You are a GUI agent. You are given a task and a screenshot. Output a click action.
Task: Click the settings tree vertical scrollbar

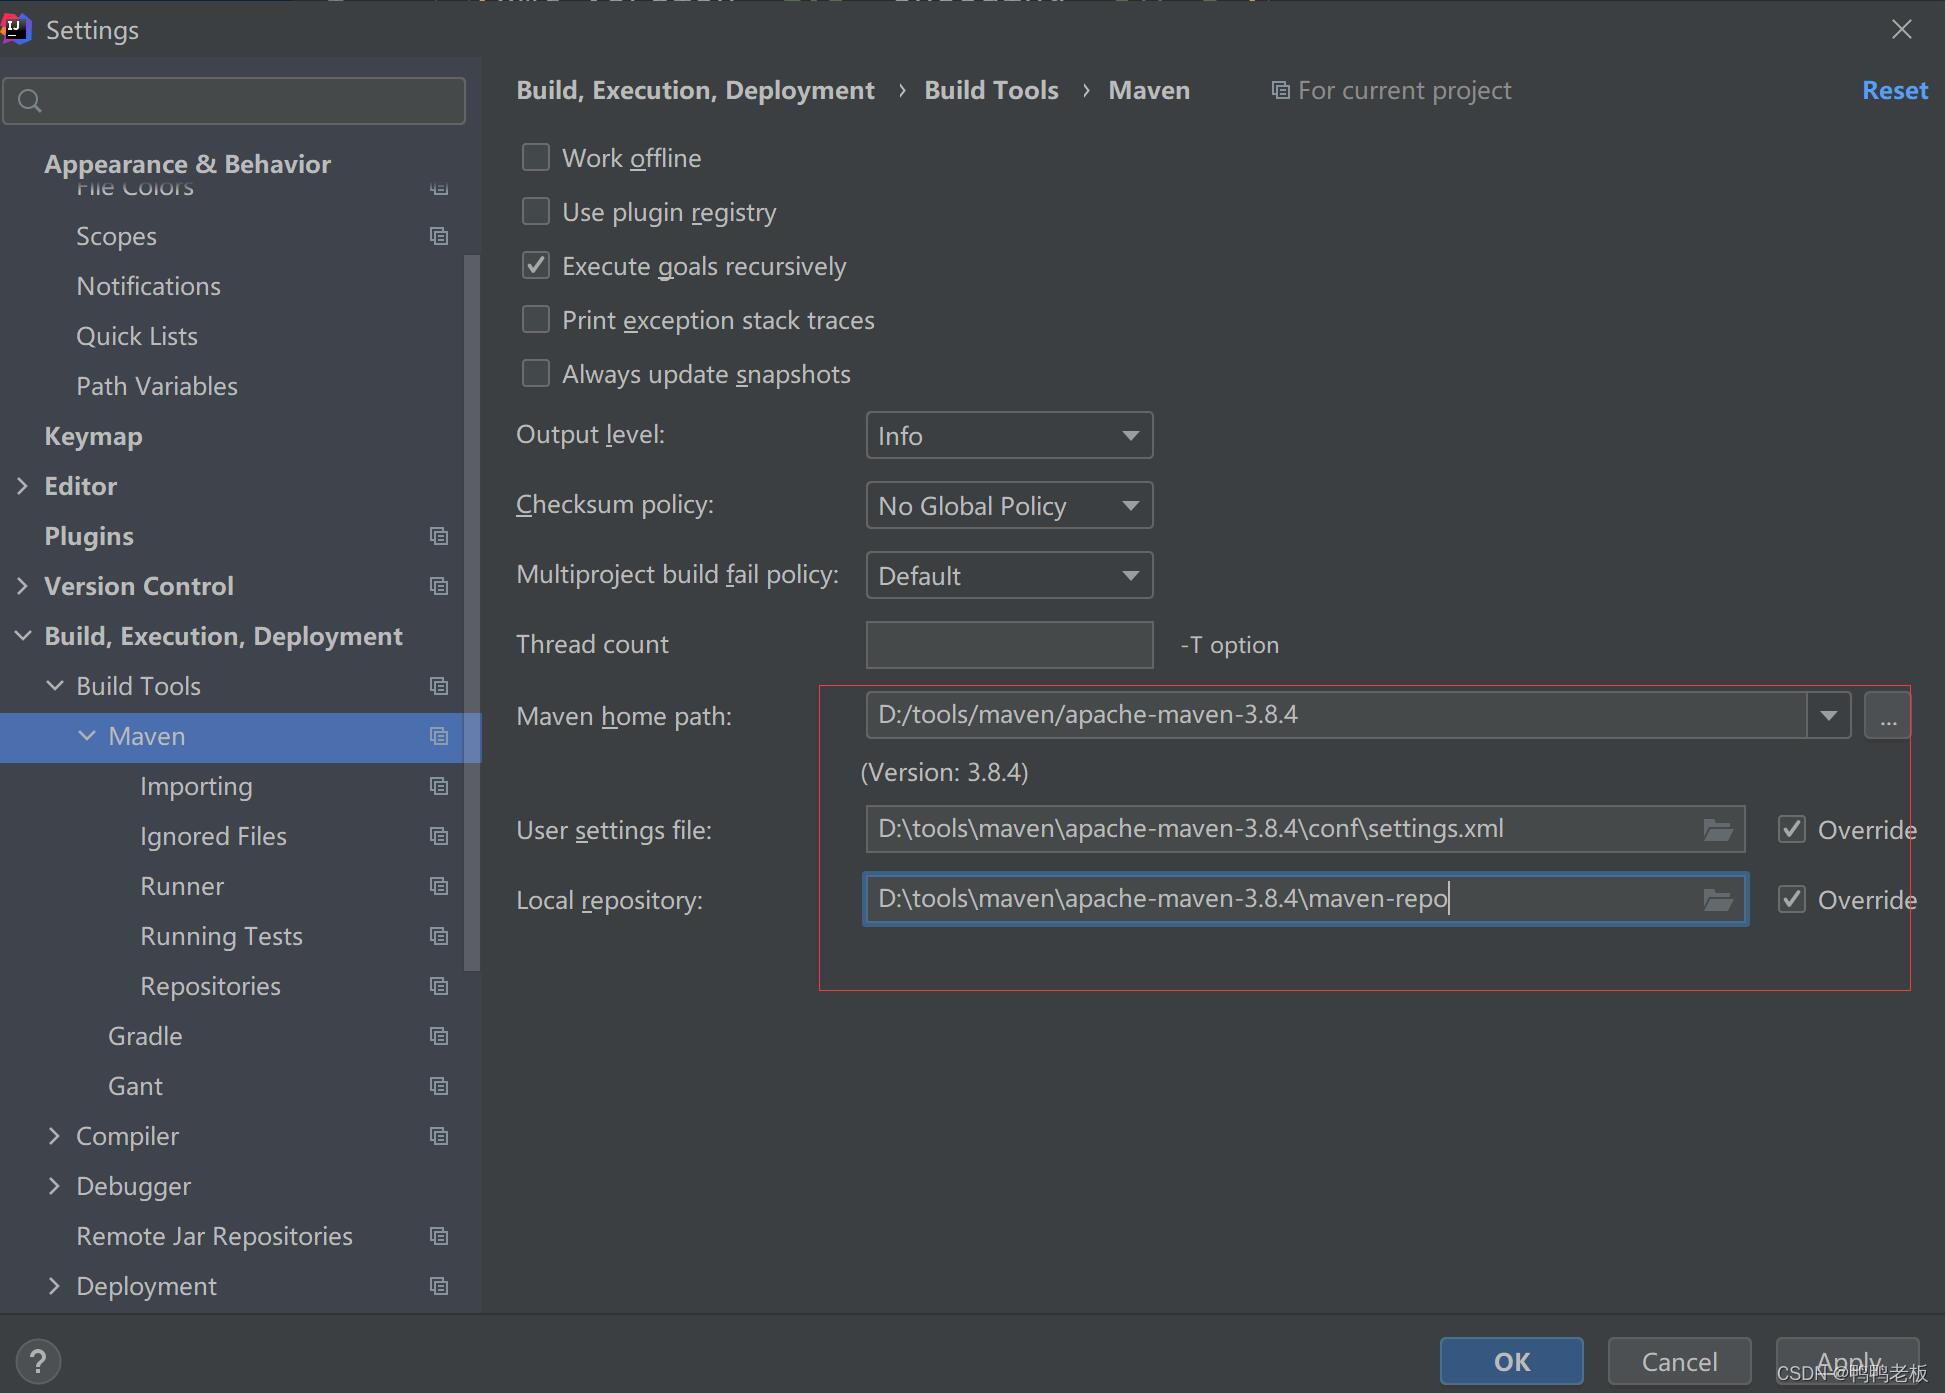pos(472,612)
